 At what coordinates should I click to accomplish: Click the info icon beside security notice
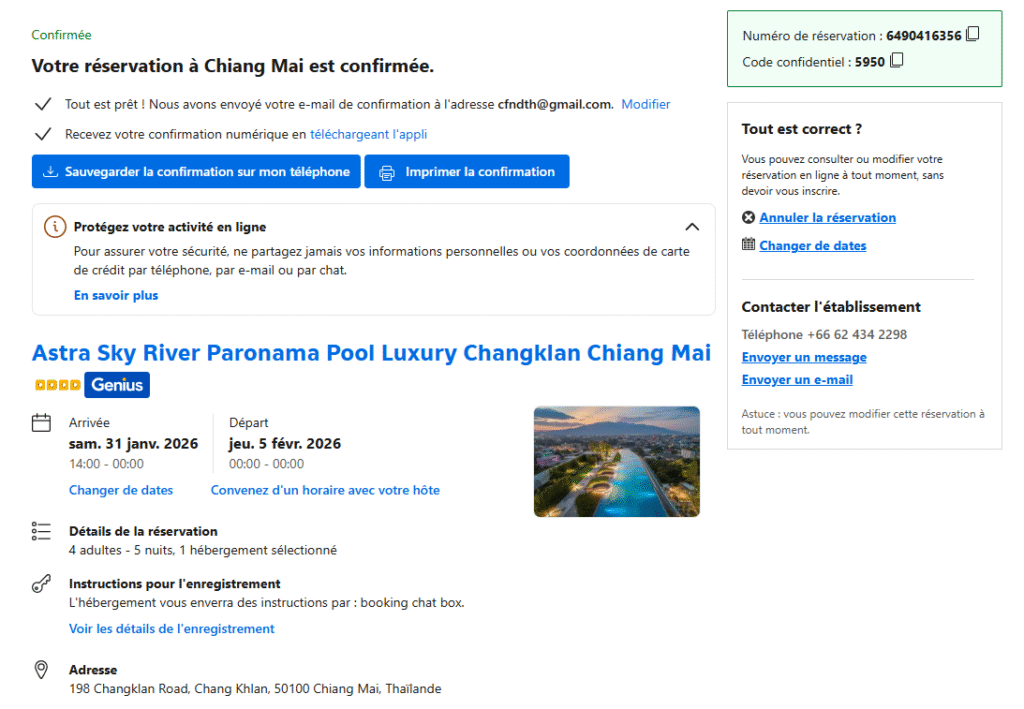[56, 227]
